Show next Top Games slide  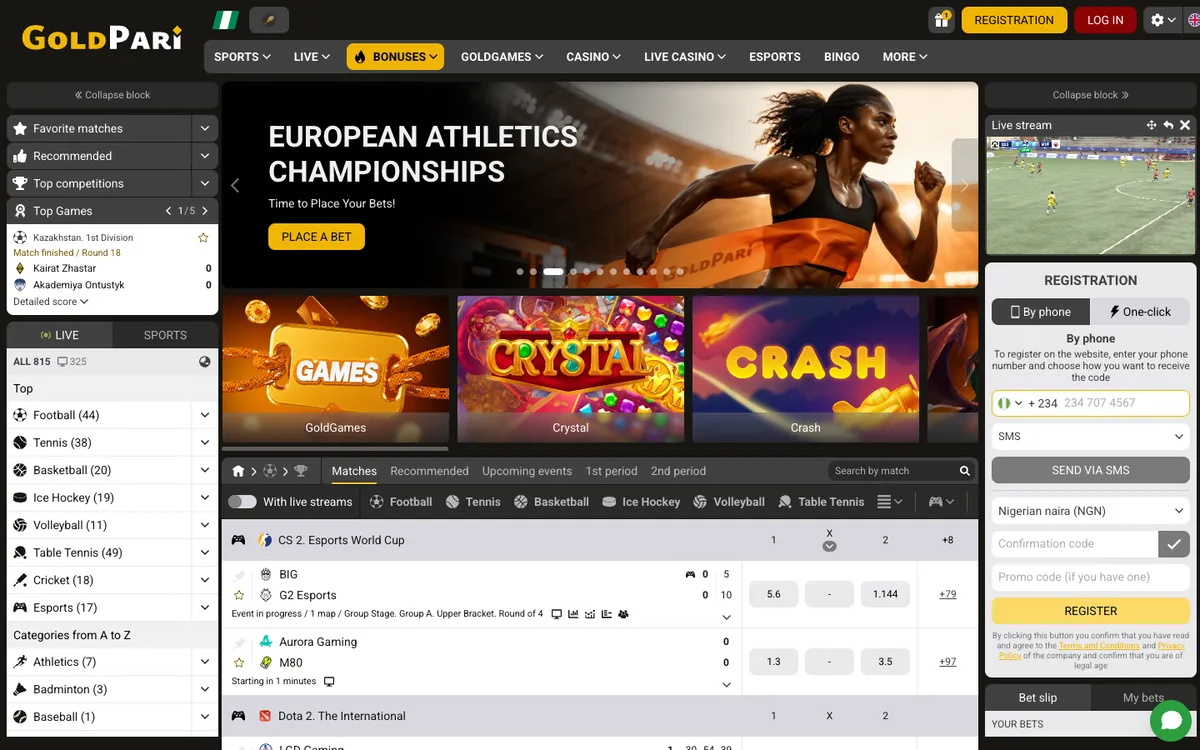(205, 211)
